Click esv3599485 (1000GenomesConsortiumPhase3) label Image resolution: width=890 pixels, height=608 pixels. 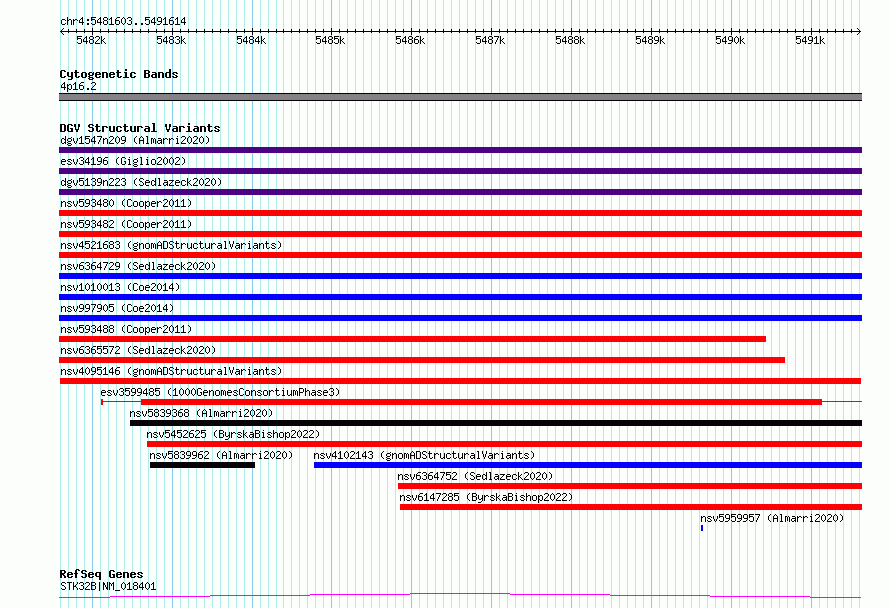[x=220, y=392]
